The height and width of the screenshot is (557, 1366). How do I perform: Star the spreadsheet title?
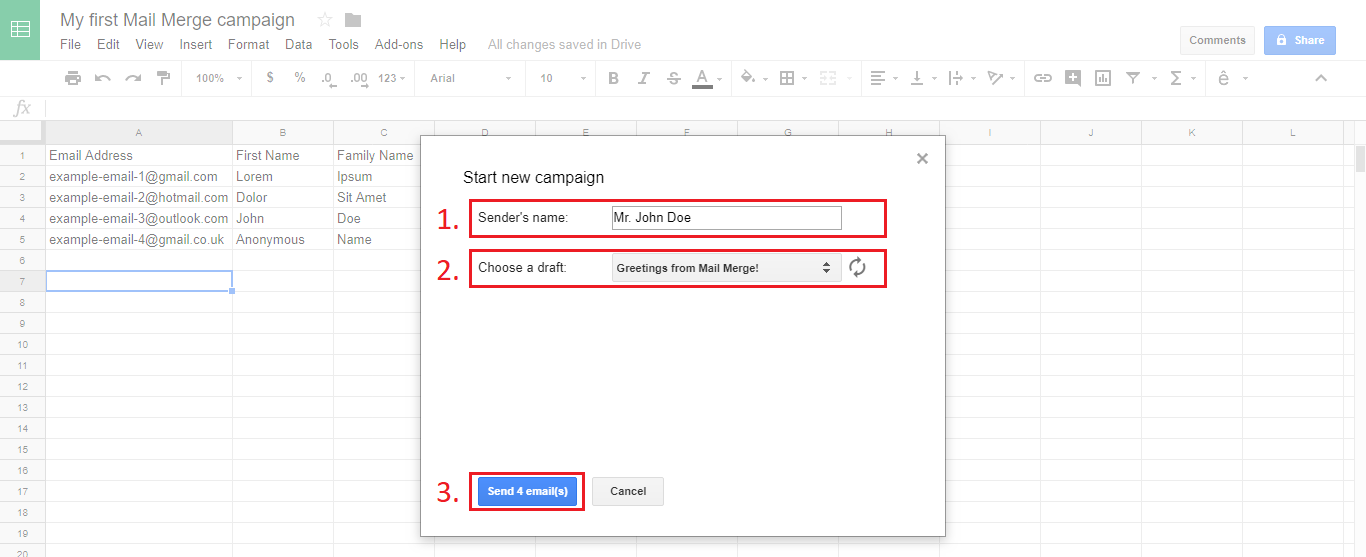[324, 20]
